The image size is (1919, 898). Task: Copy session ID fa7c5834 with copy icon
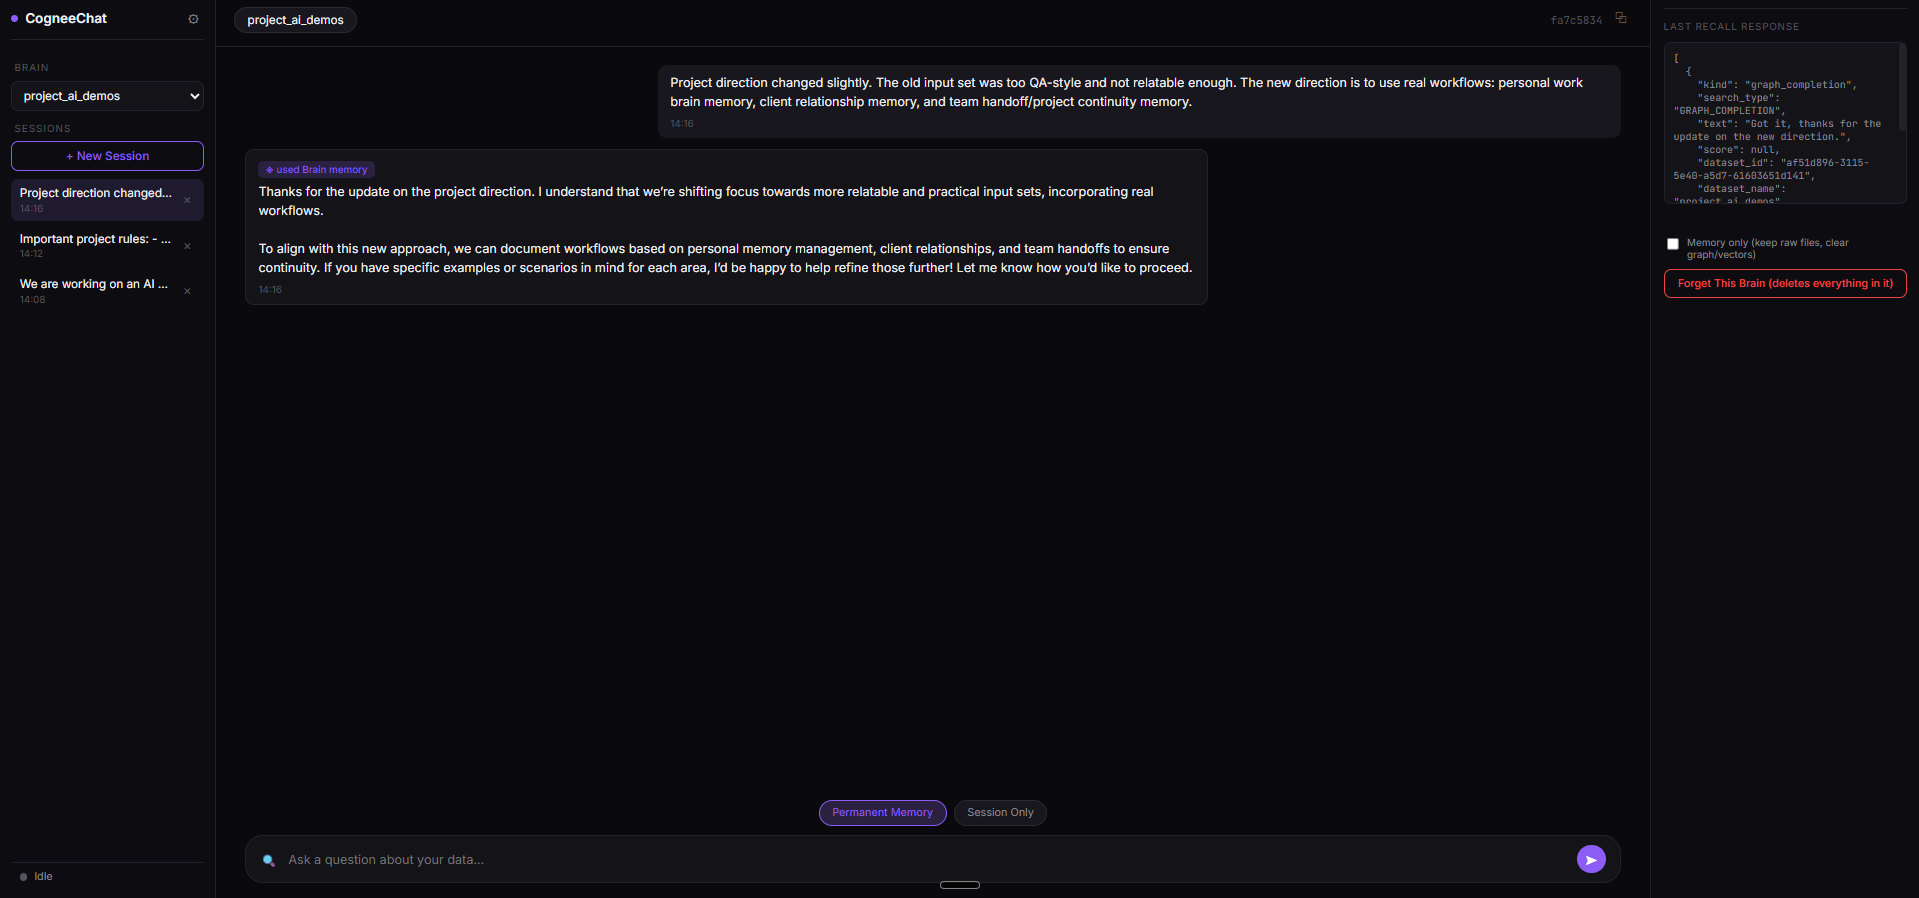(x=1621, y=18)
